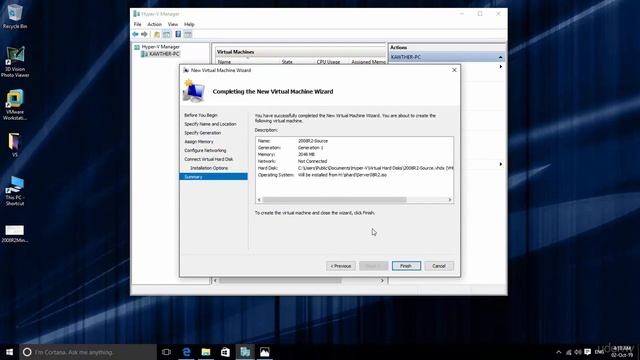Click the volume icon in system tray
The width and height of the screenshot is (640, 360).
tap(578, 352)
